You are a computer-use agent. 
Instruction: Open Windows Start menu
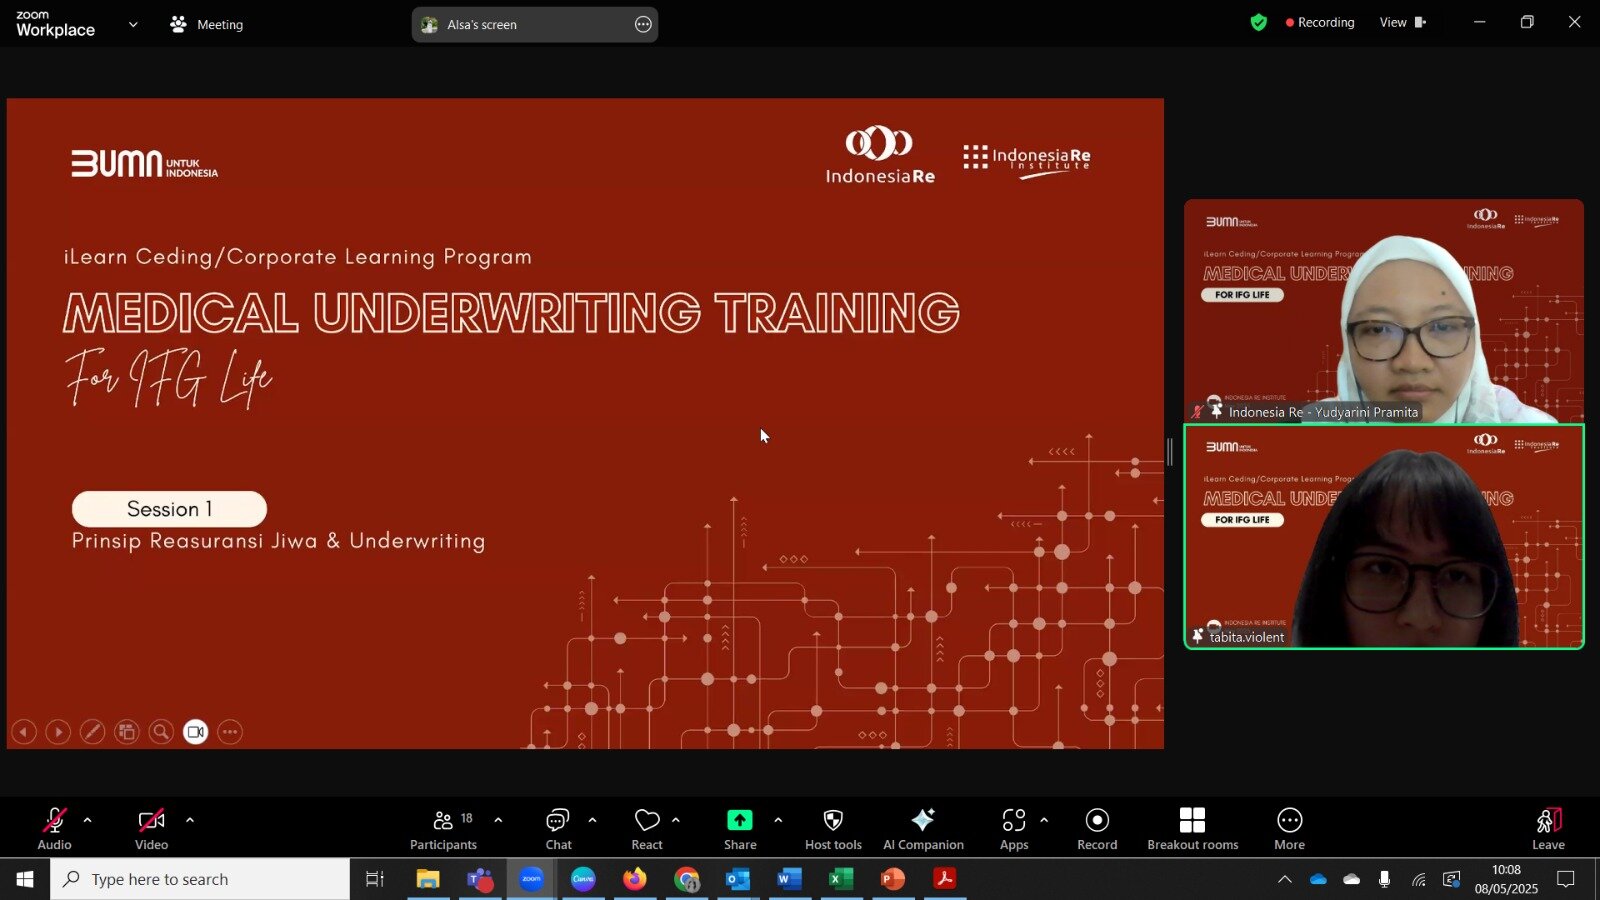[x=25, y=879]
